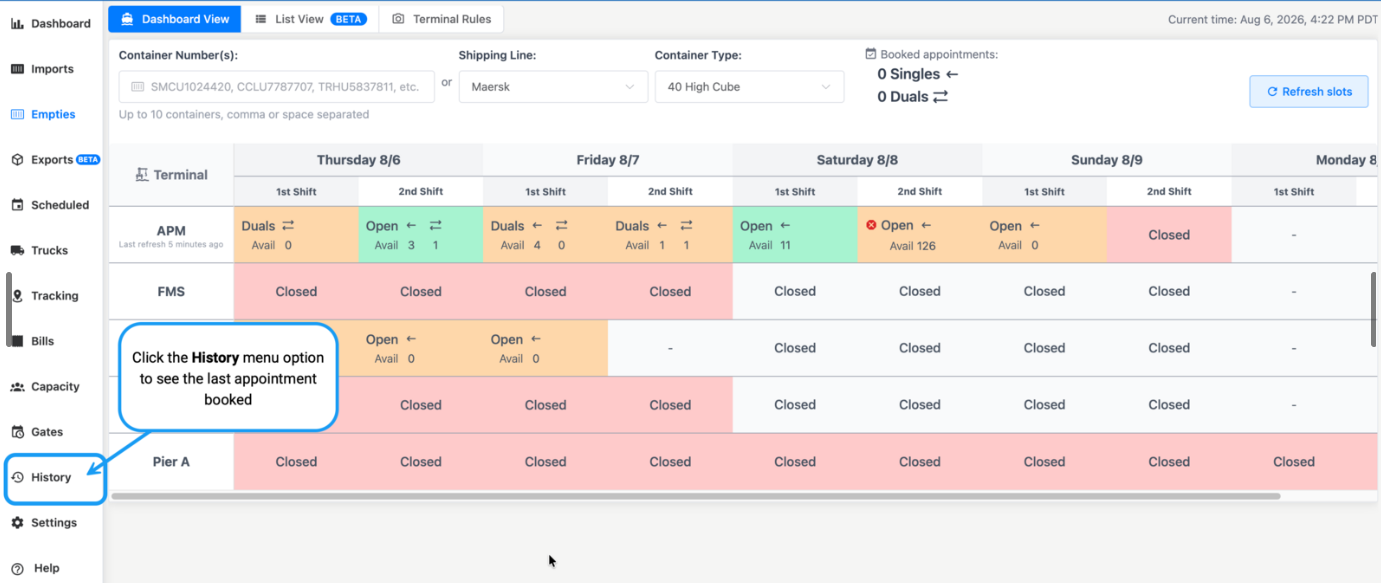Expand the Shipping Line Maersk dropdown

[553, 87]
